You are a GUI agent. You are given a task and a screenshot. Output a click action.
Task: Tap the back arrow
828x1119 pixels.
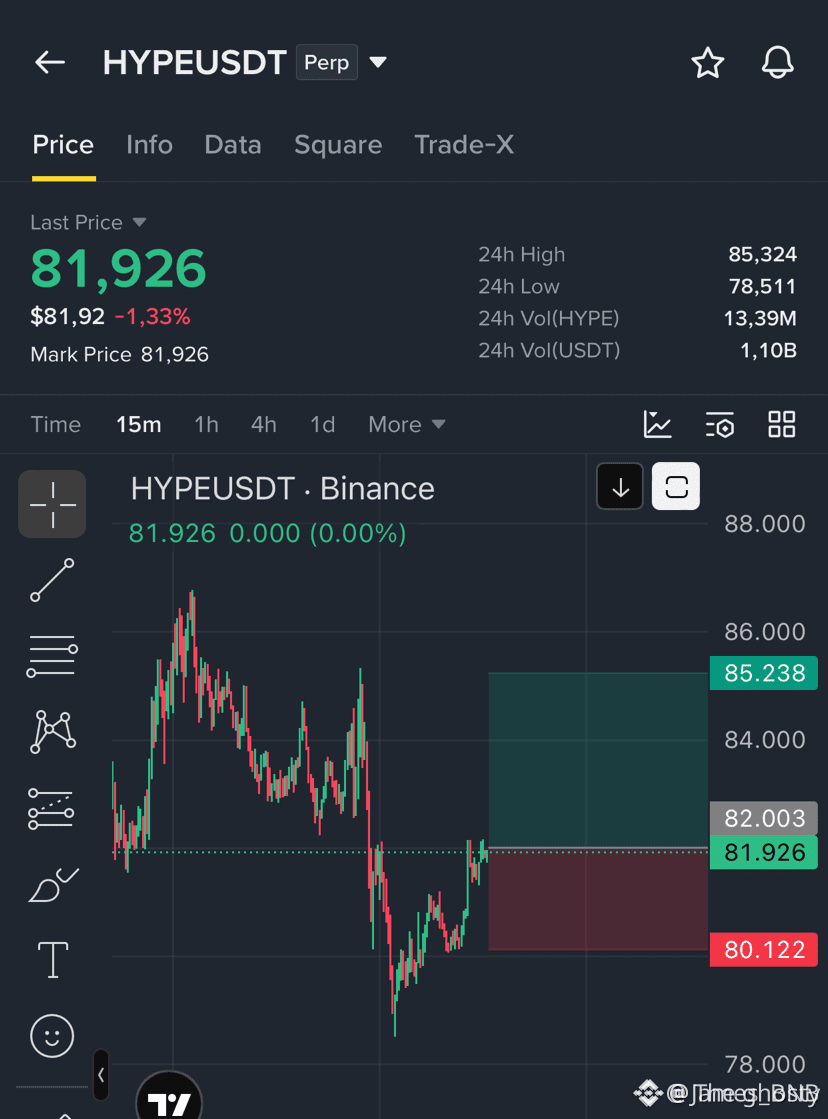50,63
